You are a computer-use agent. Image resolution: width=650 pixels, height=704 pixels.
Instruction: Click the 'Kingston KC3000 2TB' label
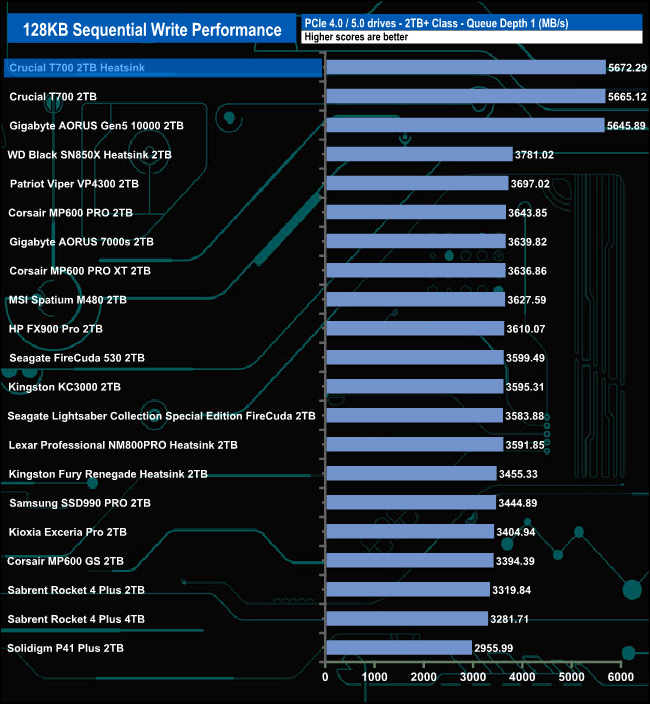(x=65, y=387)
